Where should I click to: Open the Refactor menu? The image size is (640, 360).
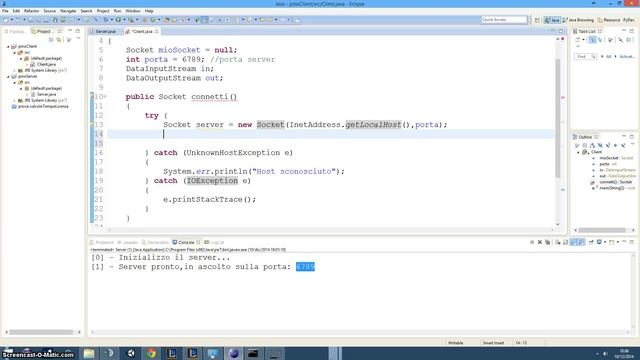pos(31,11)
